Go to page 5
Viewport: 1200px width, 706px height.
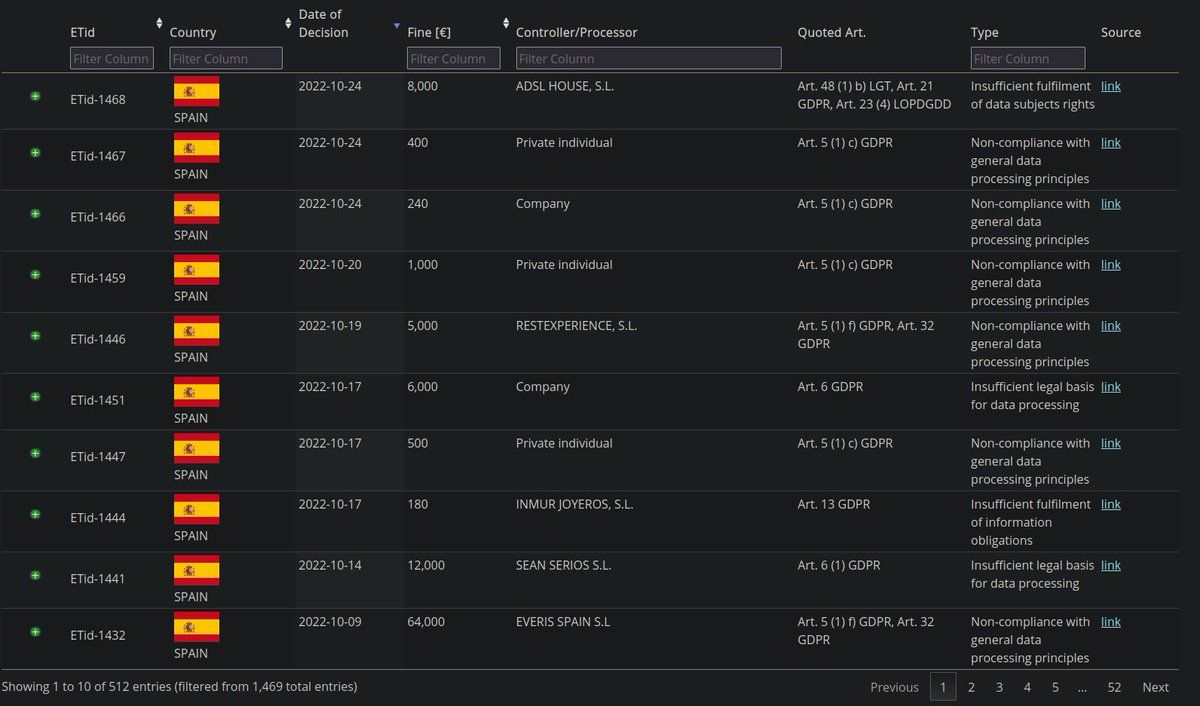click(1055, 687)
